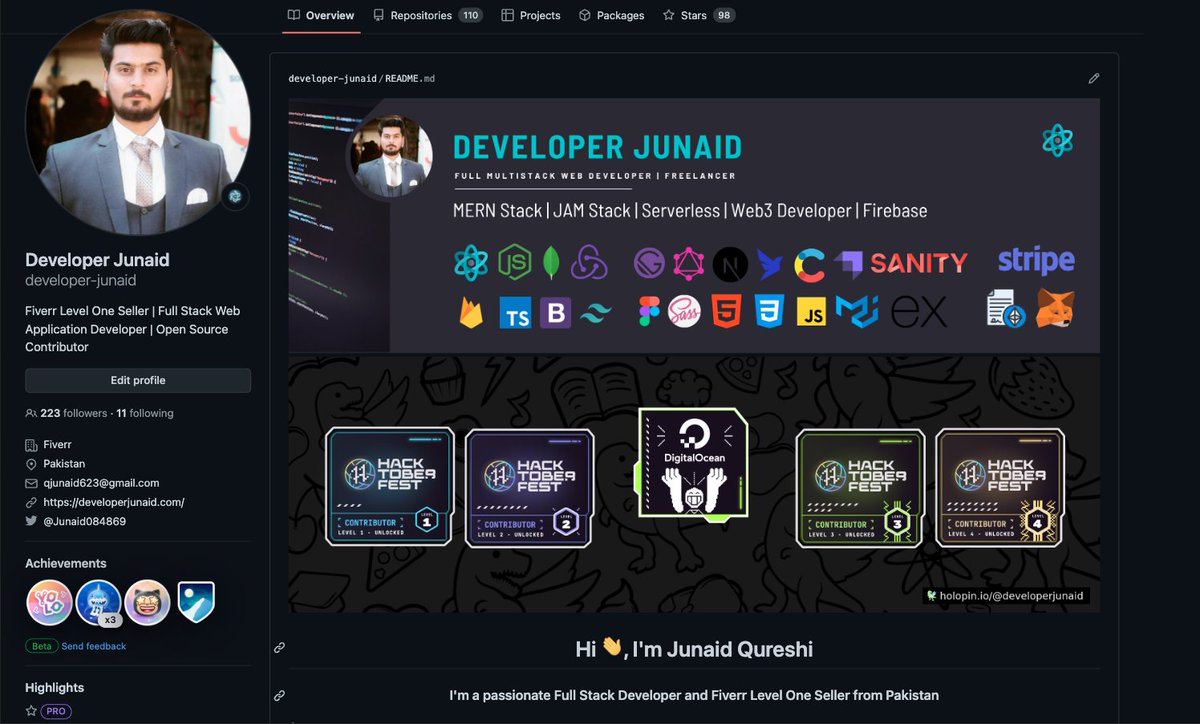Screen dimensions: 1200x724
Task: Click the developer-junaid README path link
Action: point(332,78)
